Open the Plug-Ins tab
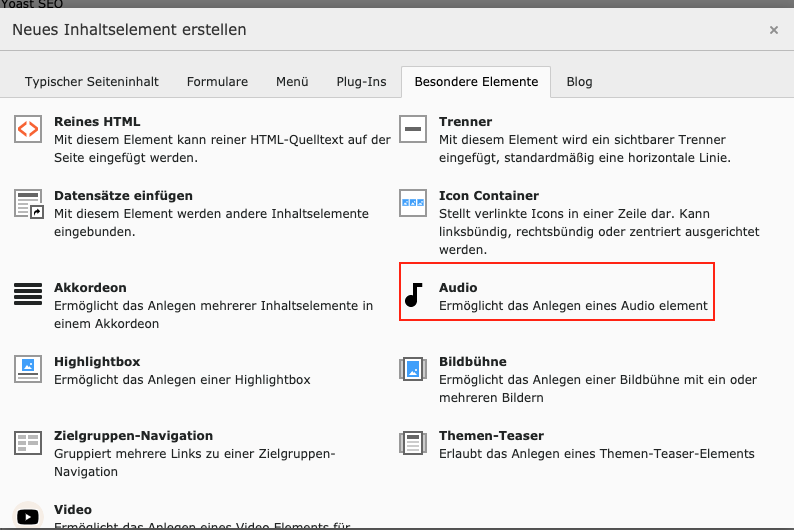 pos(361,82)
